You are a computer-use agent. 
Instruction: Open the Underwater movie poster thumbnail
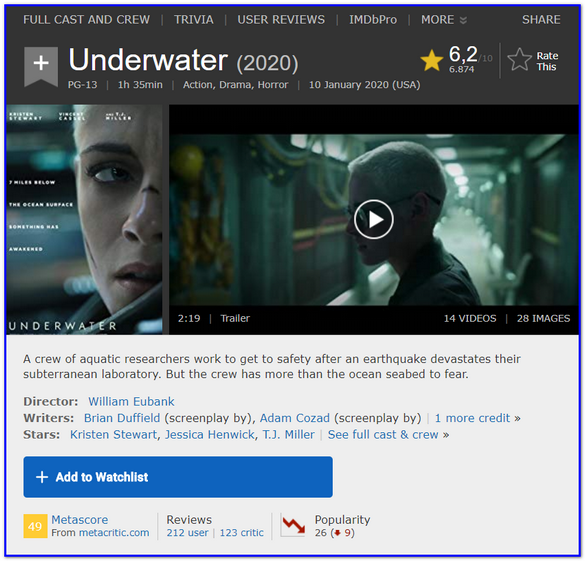click(x=84, y=219)
